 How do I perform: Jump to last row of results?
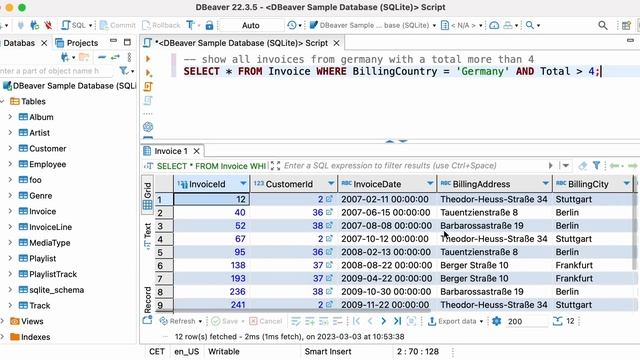click(397, 321)
